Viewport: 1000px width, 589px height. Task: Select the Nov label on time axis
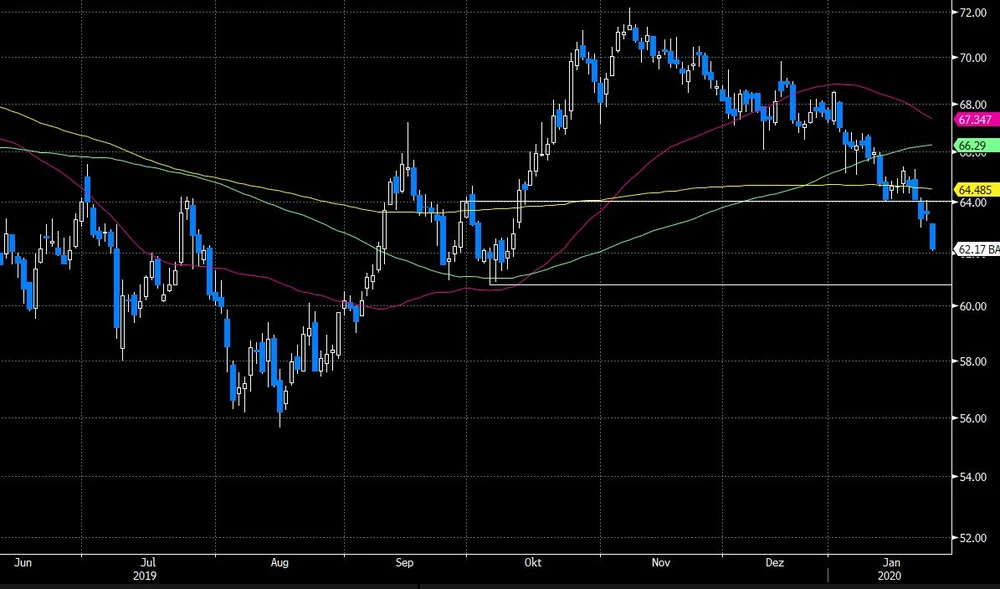tap(660, 563)
